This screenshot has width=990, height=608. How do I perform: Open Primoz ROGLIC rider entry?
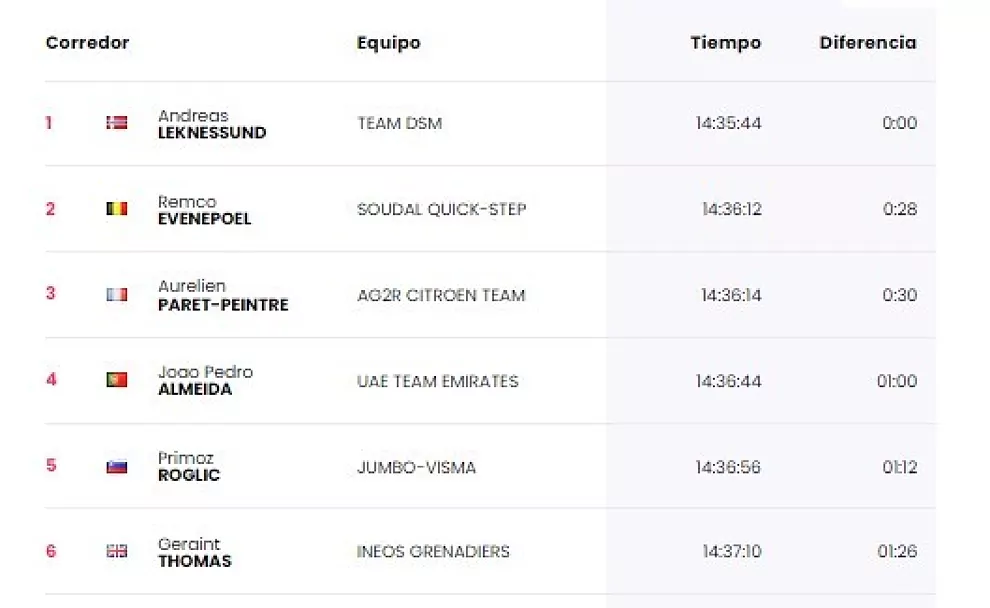coord(188,467)
